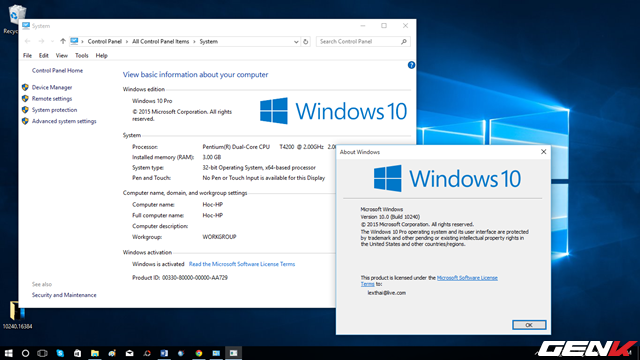Open Remote settings link
This screenshot has height=360, width=640.
click(x=52, y=99)
